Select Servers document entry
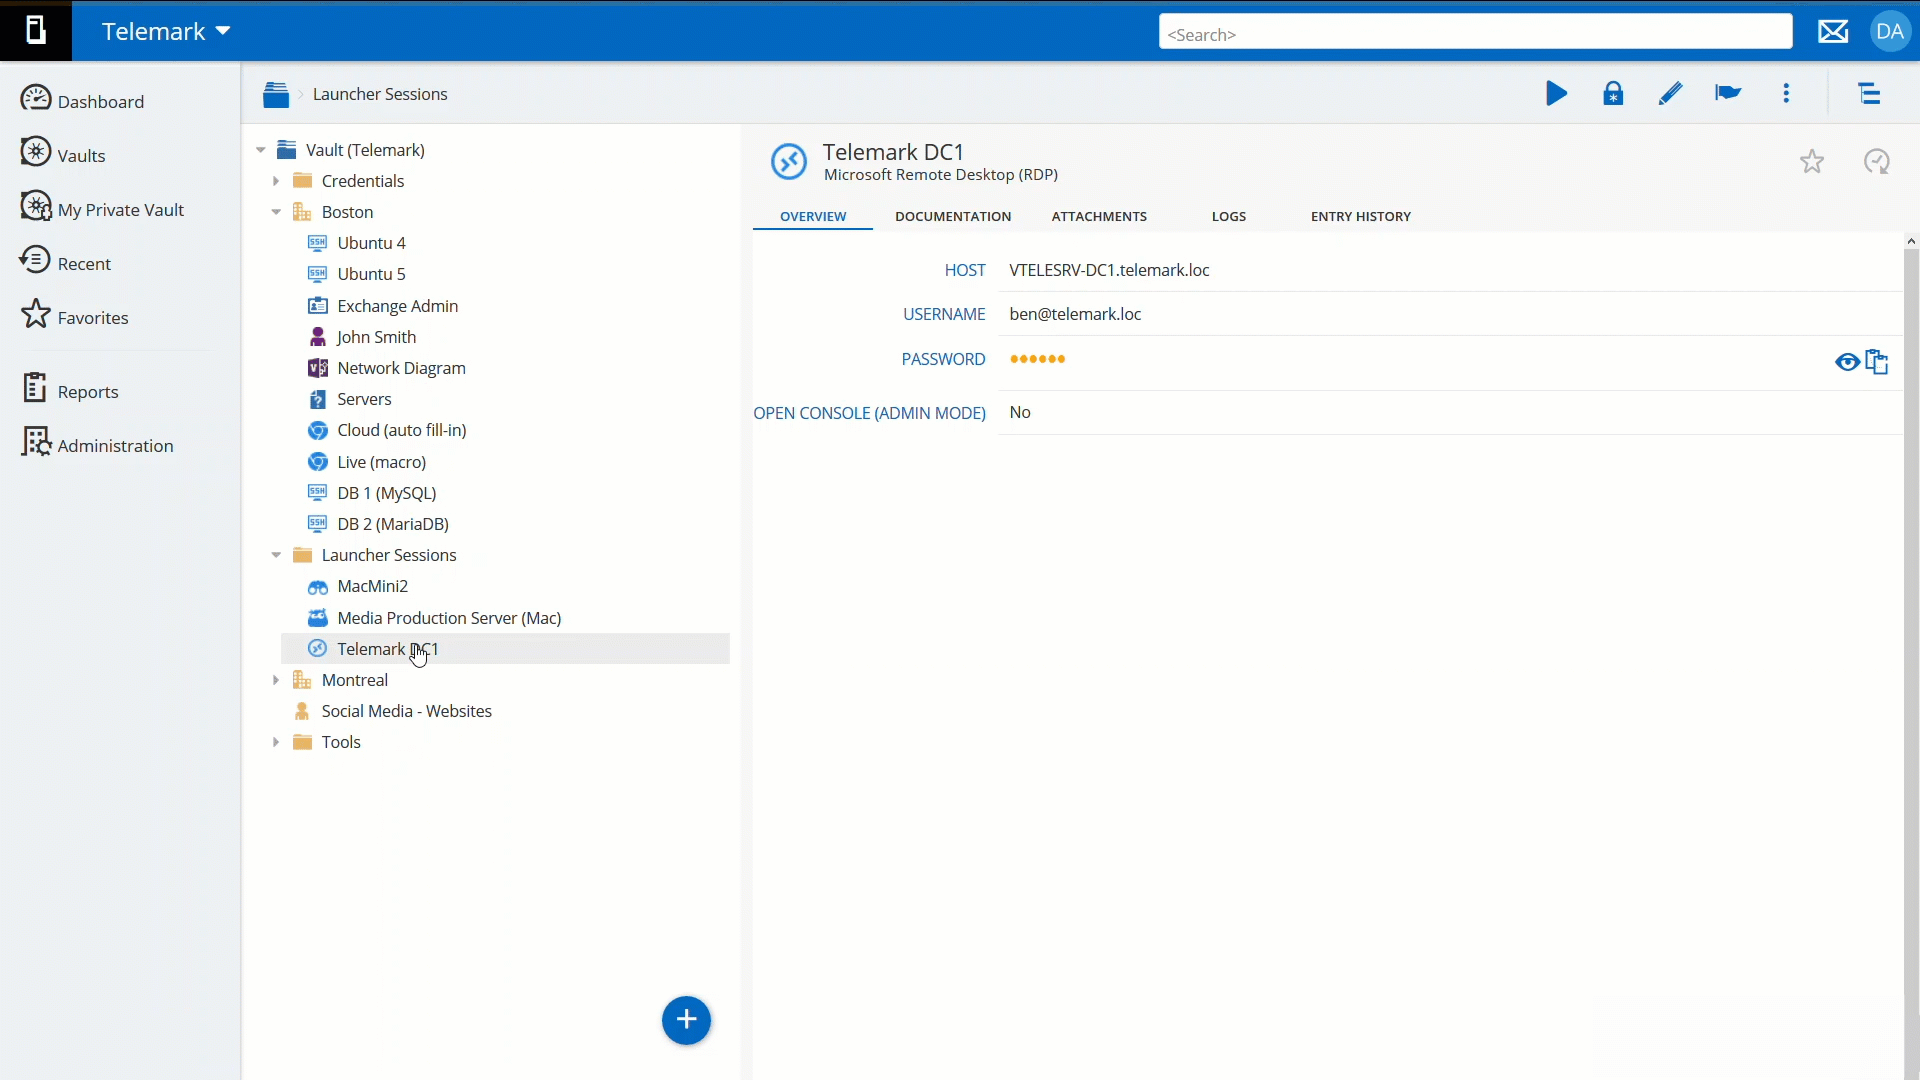 pos(364,399)
